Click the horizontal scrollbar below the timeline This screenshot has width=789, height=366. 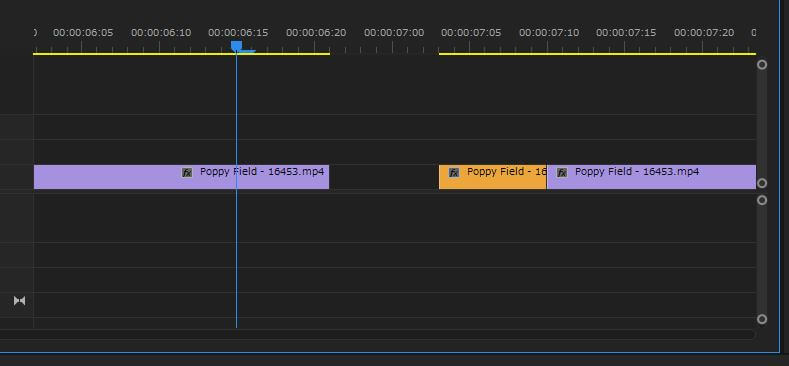click(377, 334)
